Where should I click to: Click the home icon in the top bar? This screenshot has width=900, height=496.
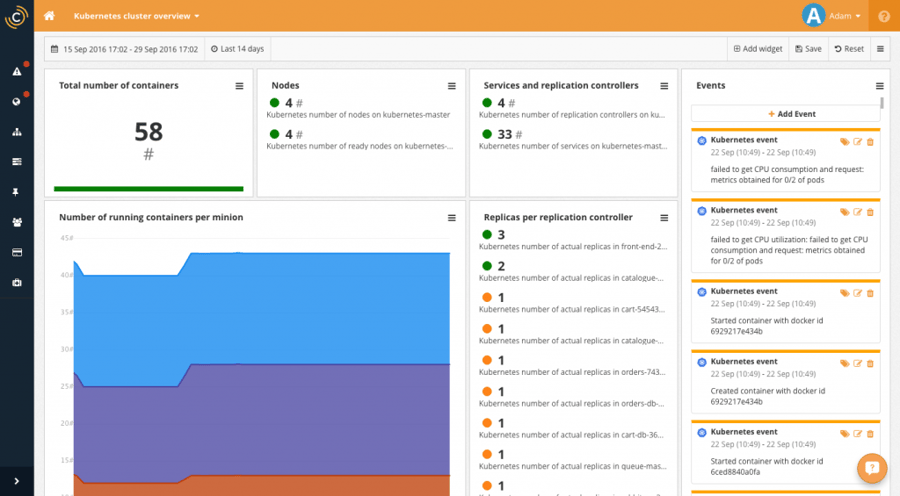49,16
